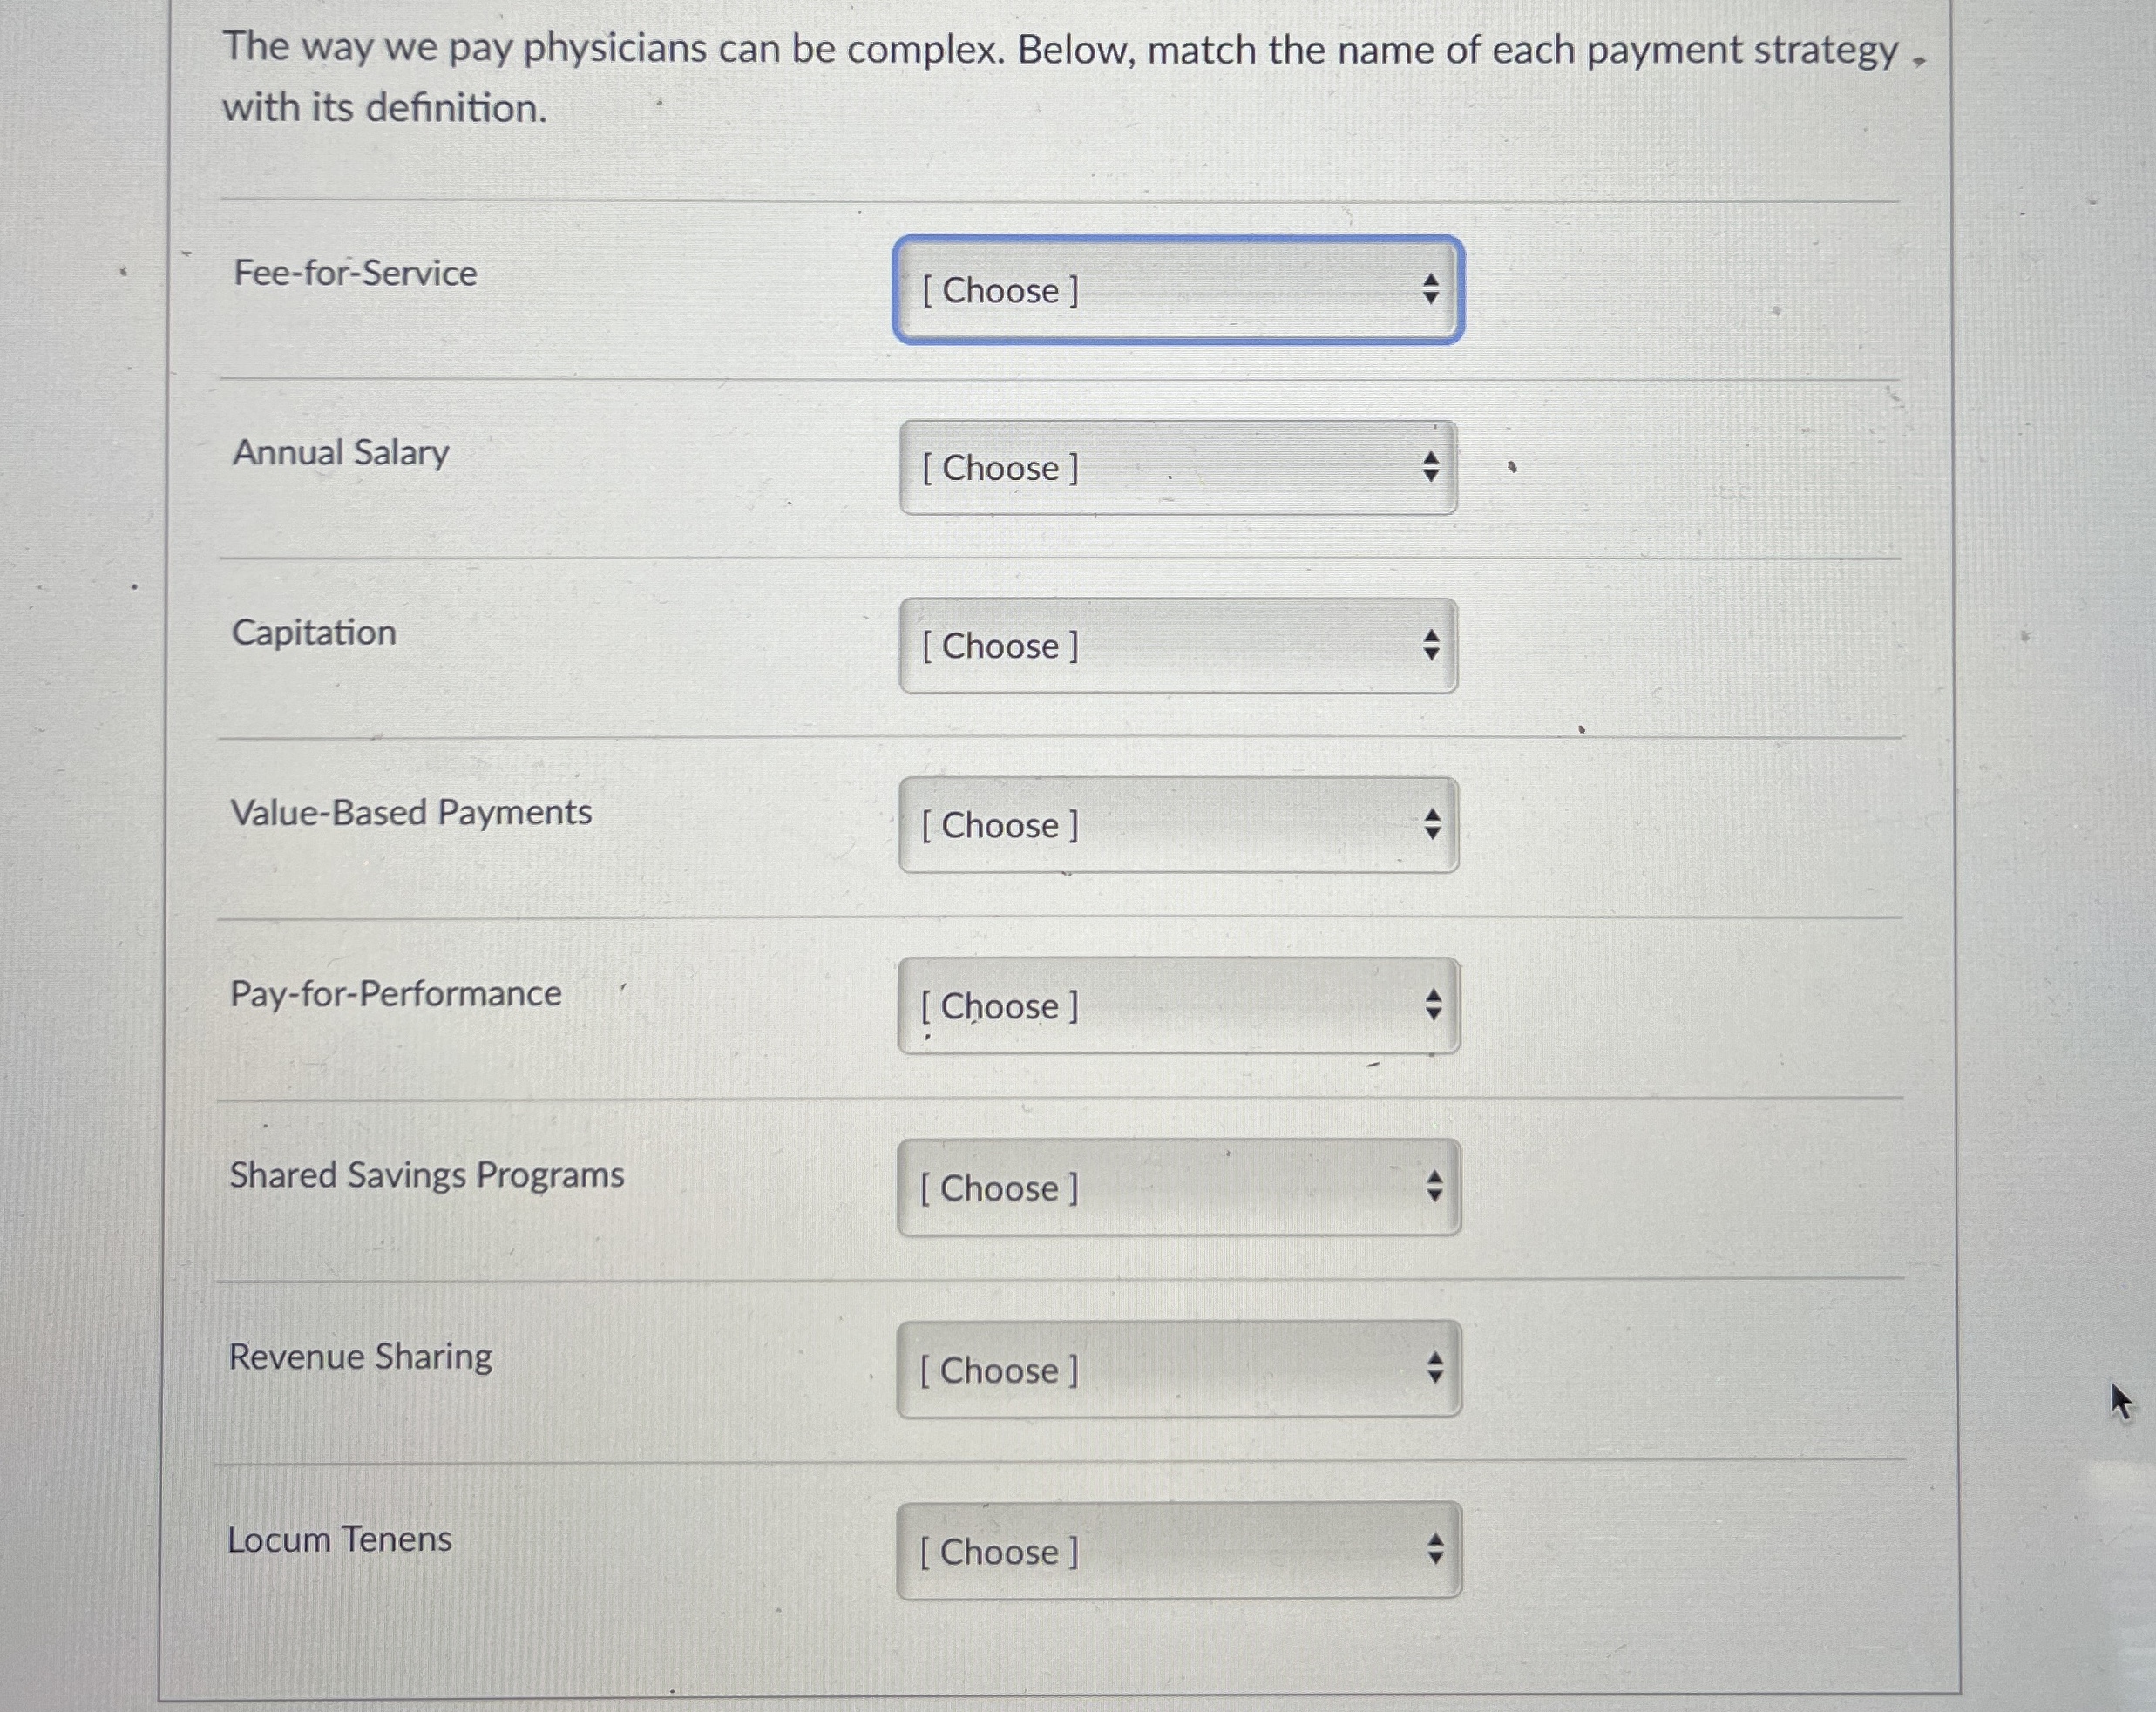Viewport: 2156px width, 1712px height.
Task: Click the arrow icon on Fee-for-Service selector
Action: click(x=1430, y=291)
